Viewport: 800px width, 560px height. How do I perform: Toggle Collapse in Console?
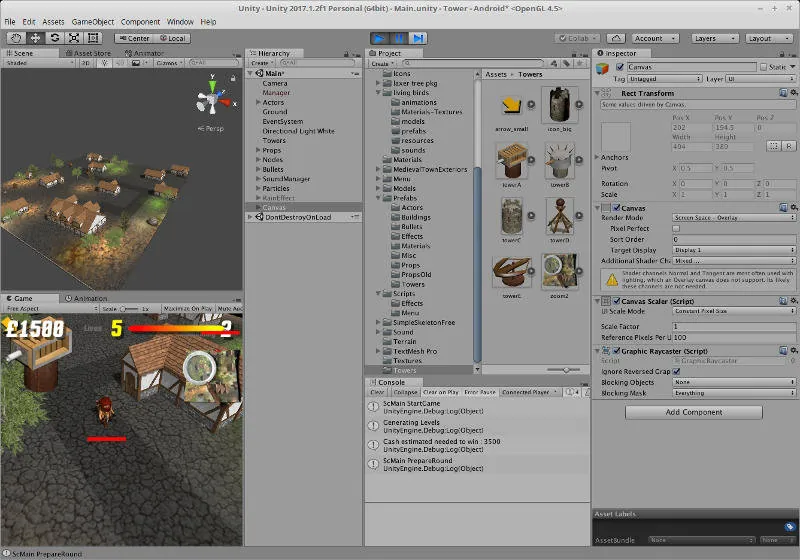[x=405, y=392]
